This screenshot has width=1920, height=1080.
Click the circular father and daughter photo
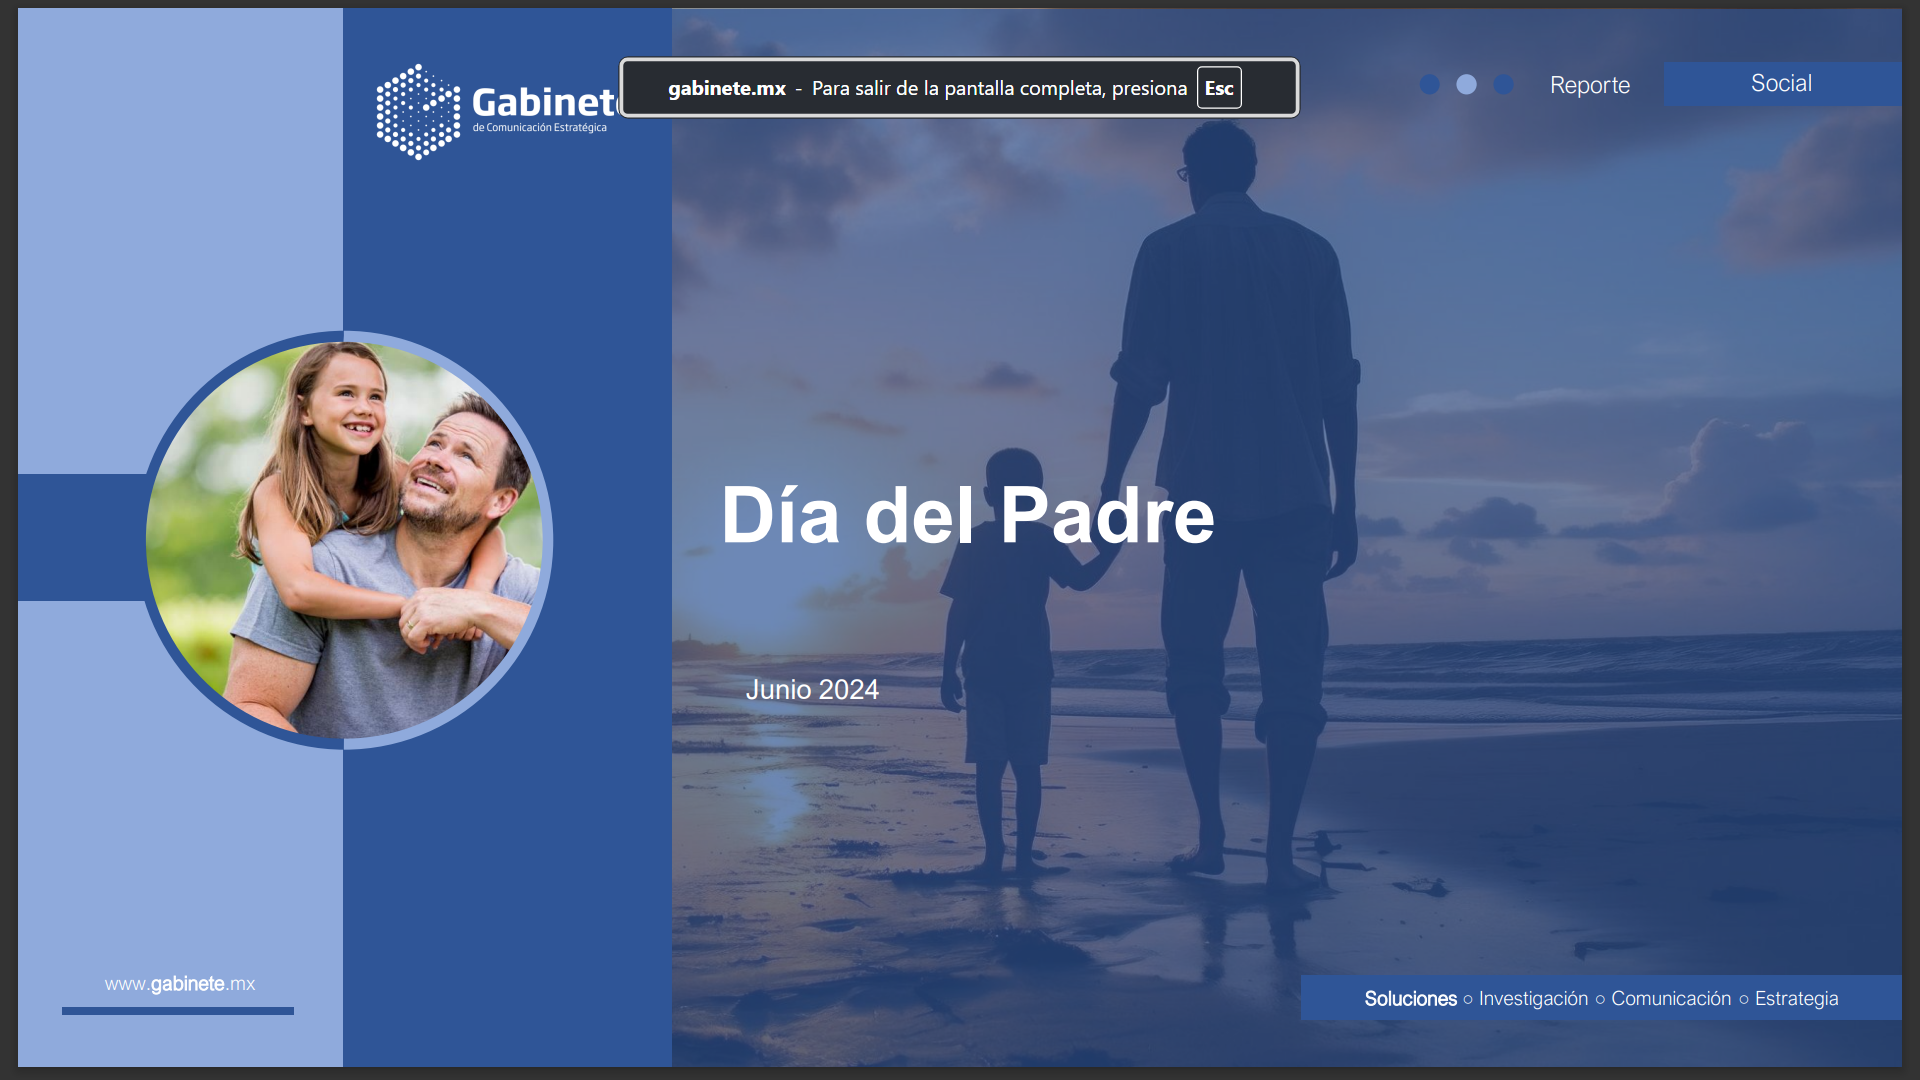click(x=345, y=540)
